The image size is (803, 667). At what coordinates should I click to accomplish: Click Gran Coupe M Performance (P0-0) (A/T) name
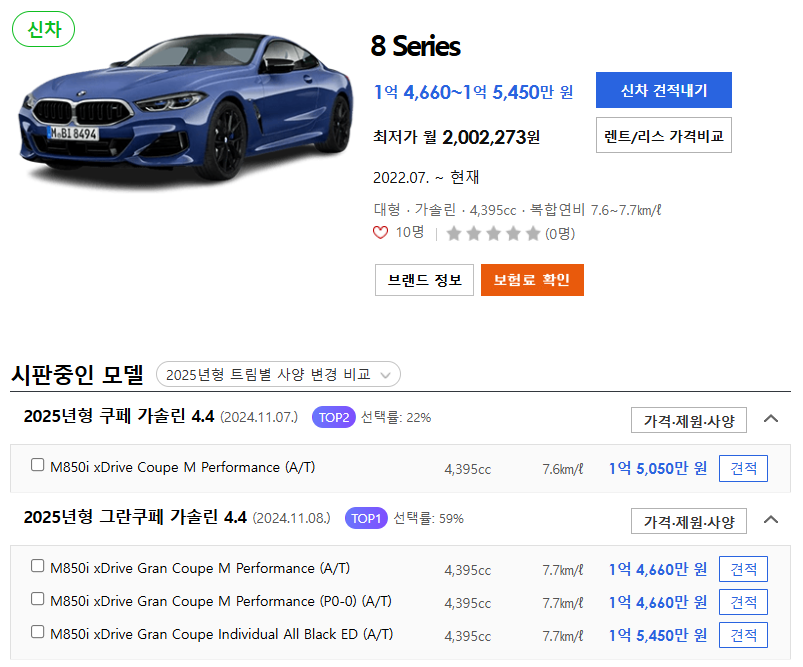click(x=221, y=601)
